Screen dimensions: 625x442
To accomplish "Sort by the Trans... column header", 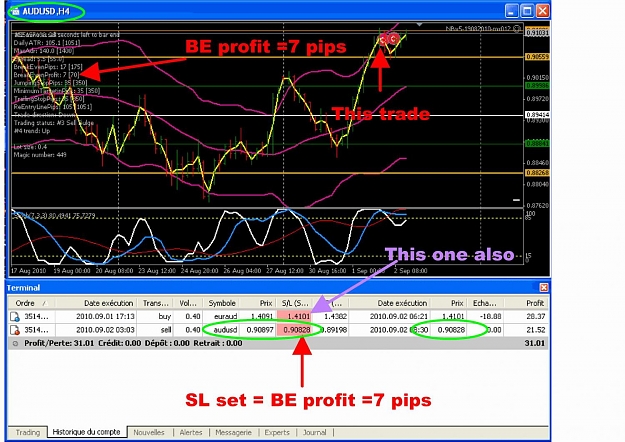I will pos(156,303).
